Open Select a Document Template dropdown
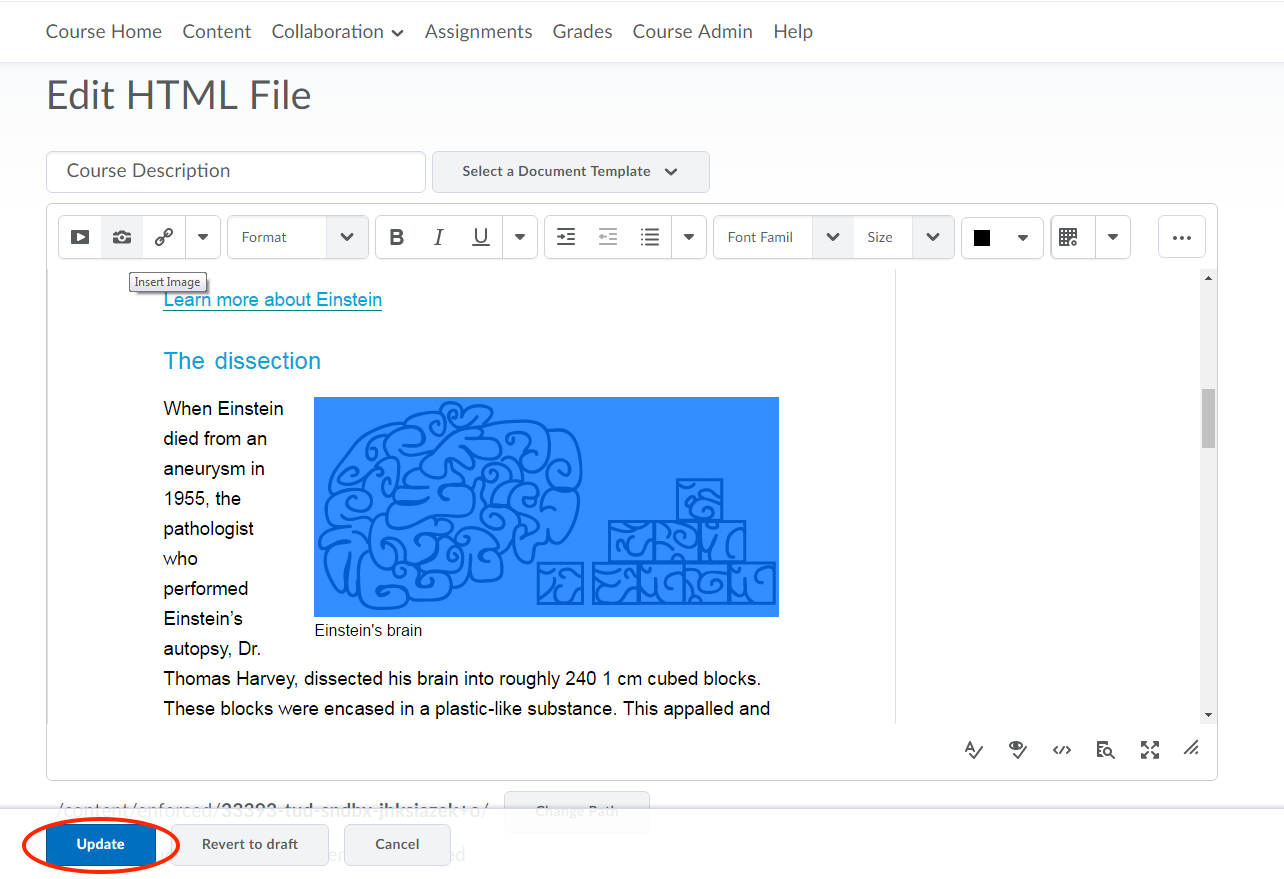Image resolution: width=1284 pixels, height=879 pixels. pos(570,172)
